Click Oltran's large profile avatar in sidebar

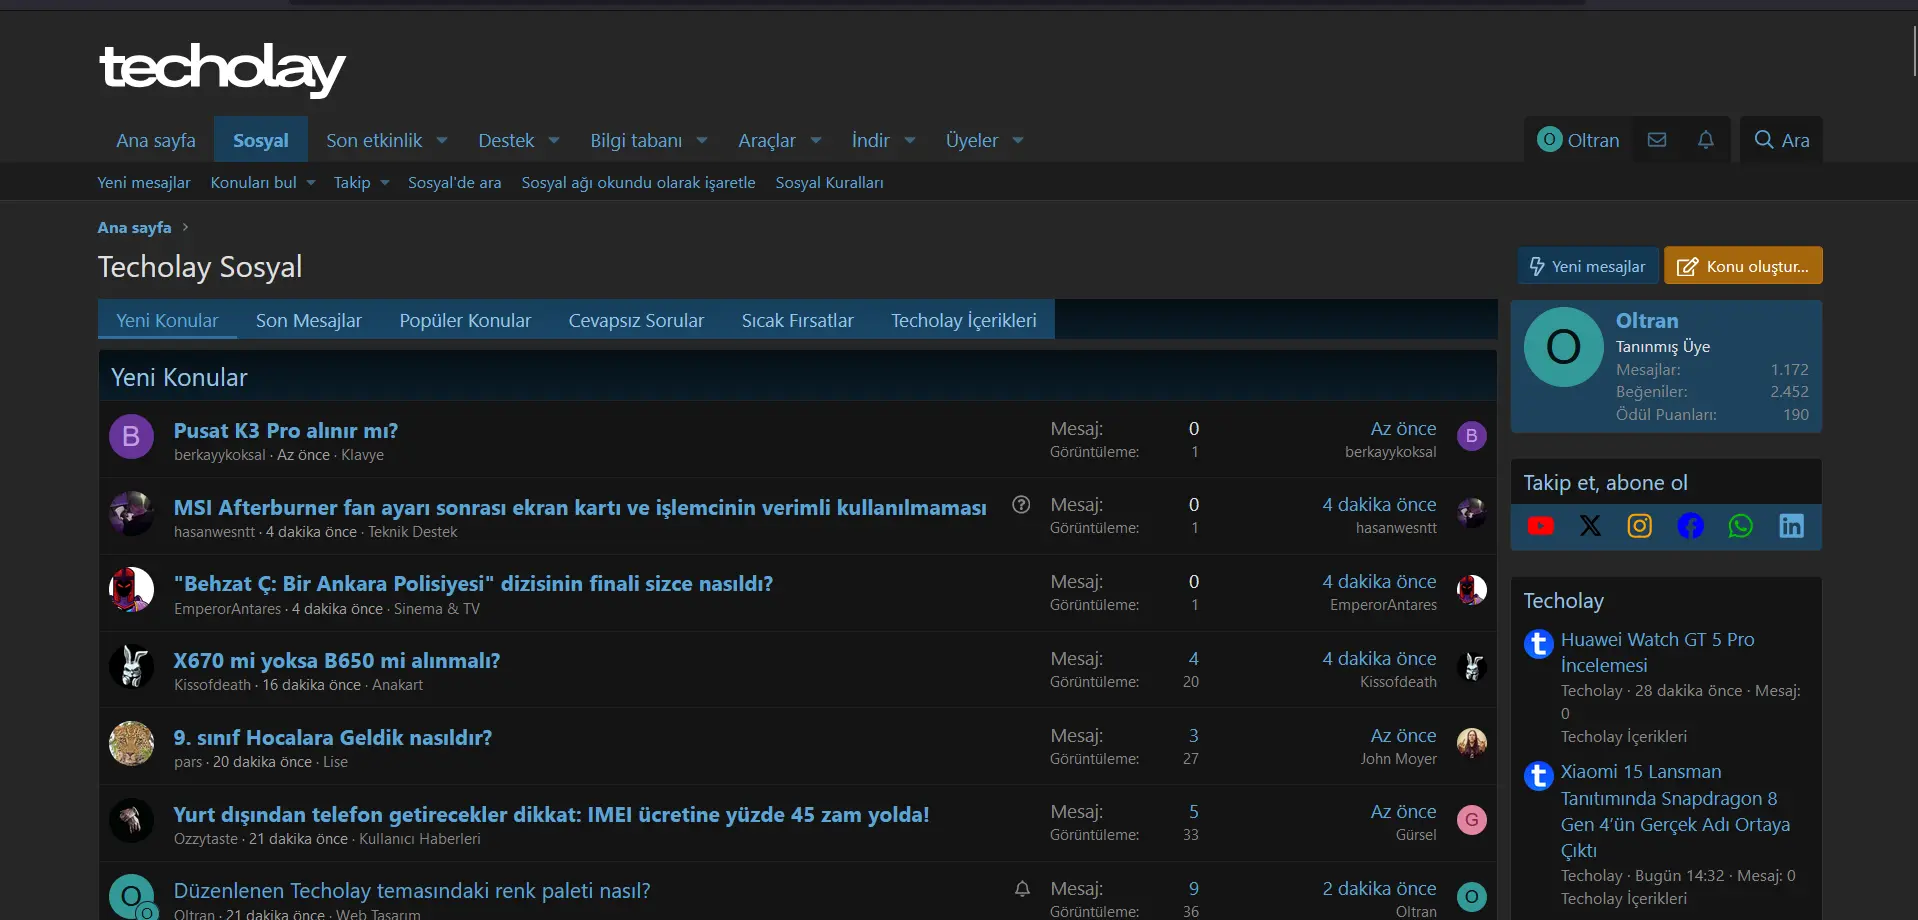point(1563,347)
